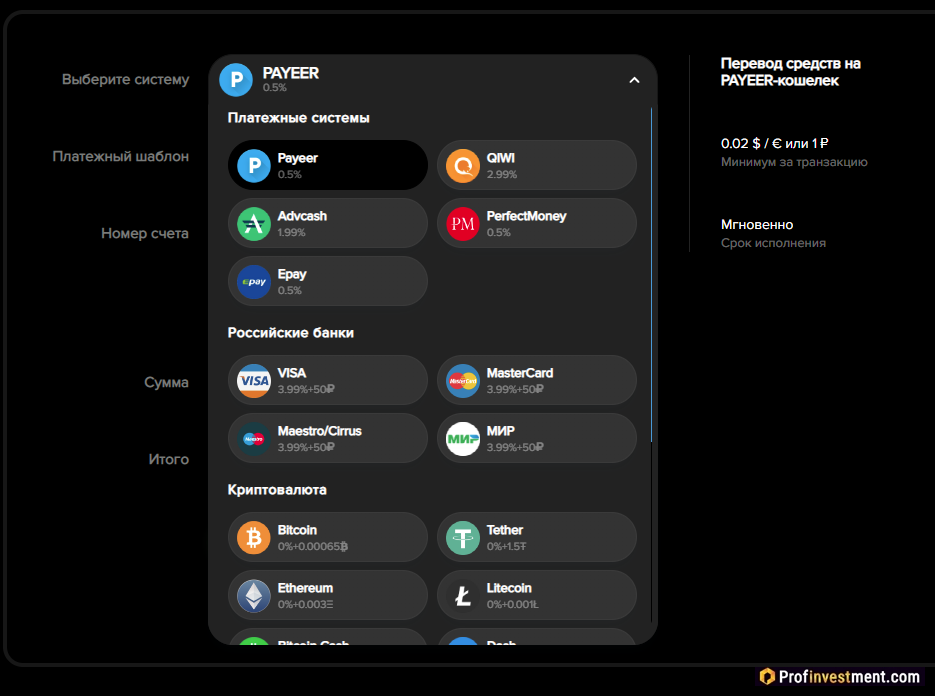The width and height of the screenshot is (935, 696).
Task: Choose the partially visible Dash option
Action: tap(537, 639)
